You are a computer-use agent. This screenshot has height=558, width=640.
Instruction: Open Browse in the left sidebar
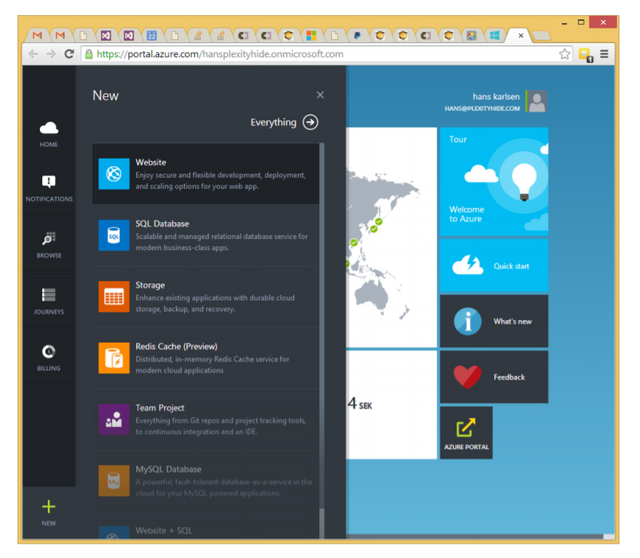click(49, 244)
